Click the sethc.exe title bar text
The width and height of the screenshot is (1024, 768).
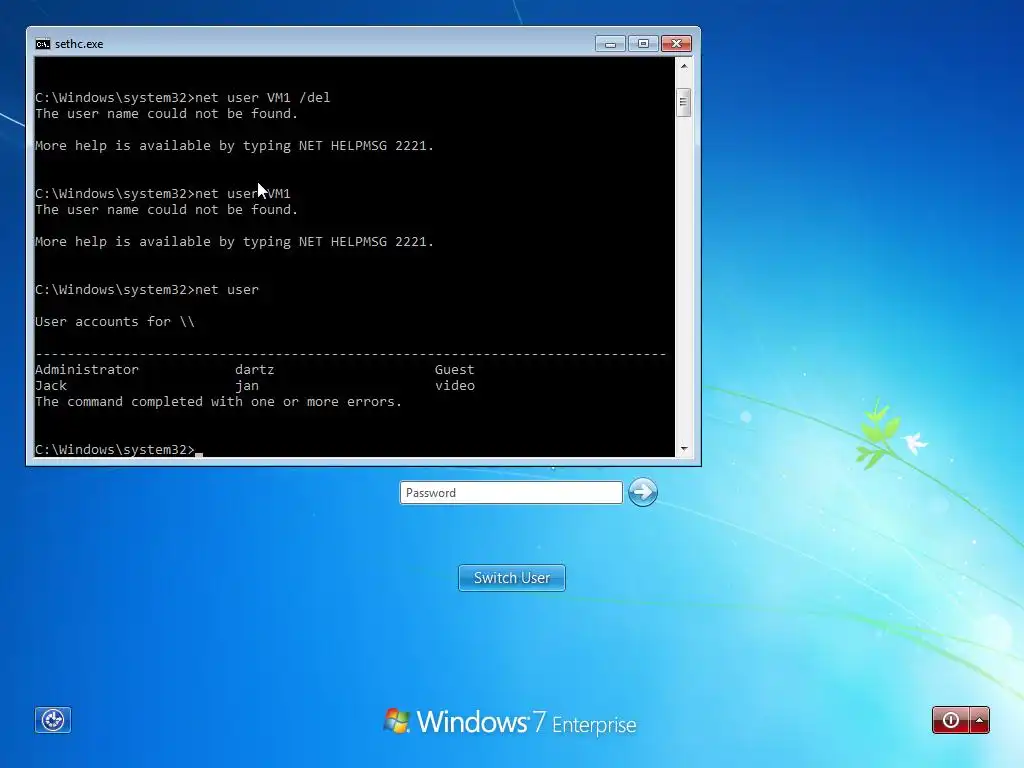[x=79, y=44]
